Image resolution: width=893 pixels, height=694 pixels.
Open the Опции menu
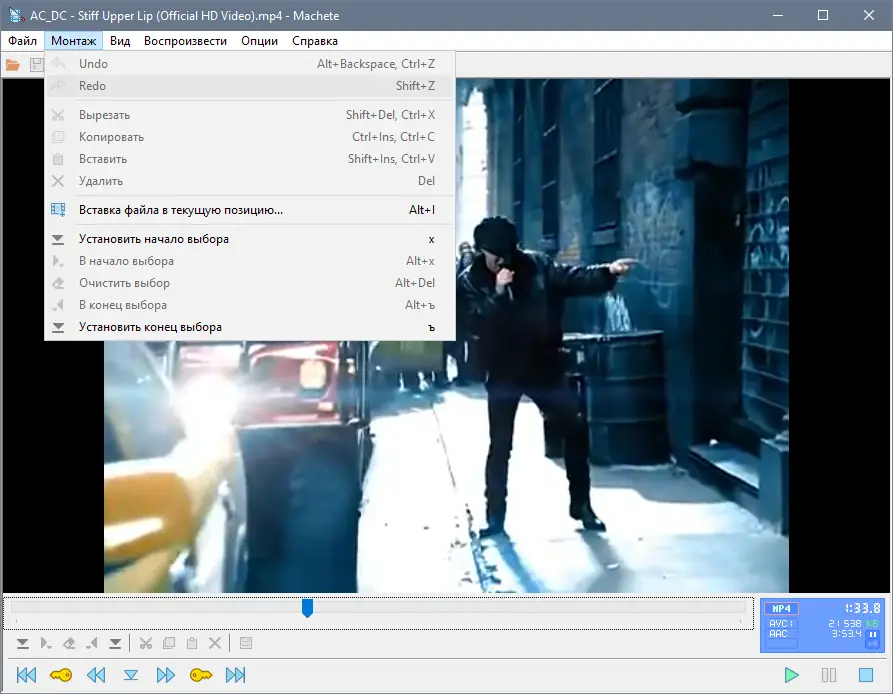(260, 41)
